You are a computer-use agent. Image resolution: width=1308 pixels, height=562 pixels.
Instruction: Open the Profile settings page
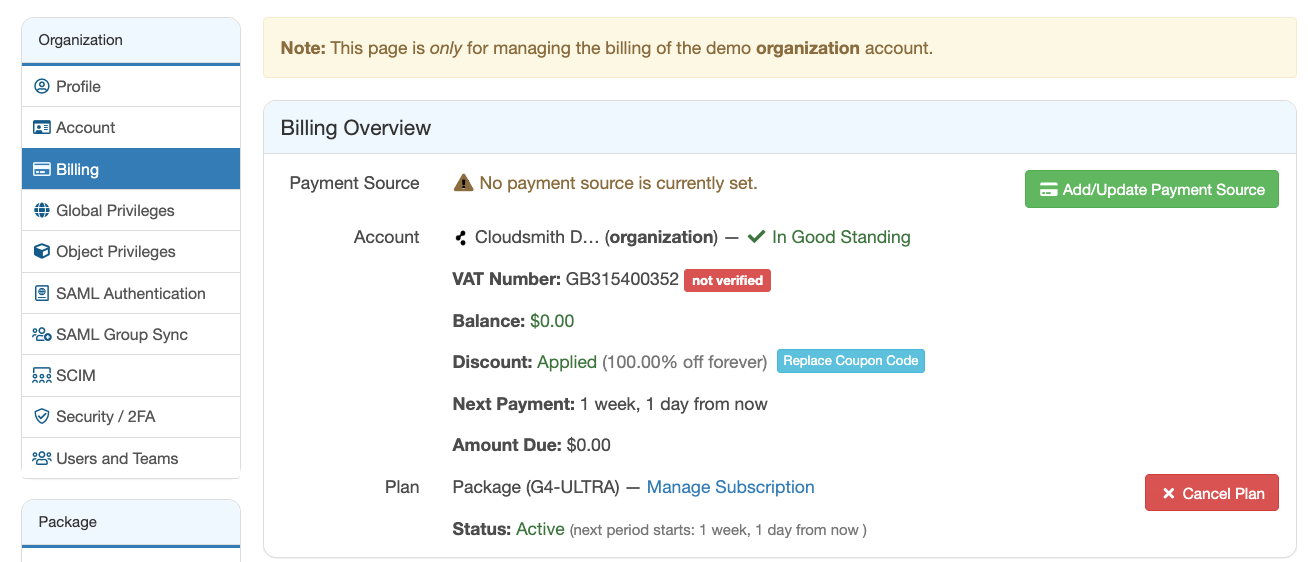coord(78,87)
